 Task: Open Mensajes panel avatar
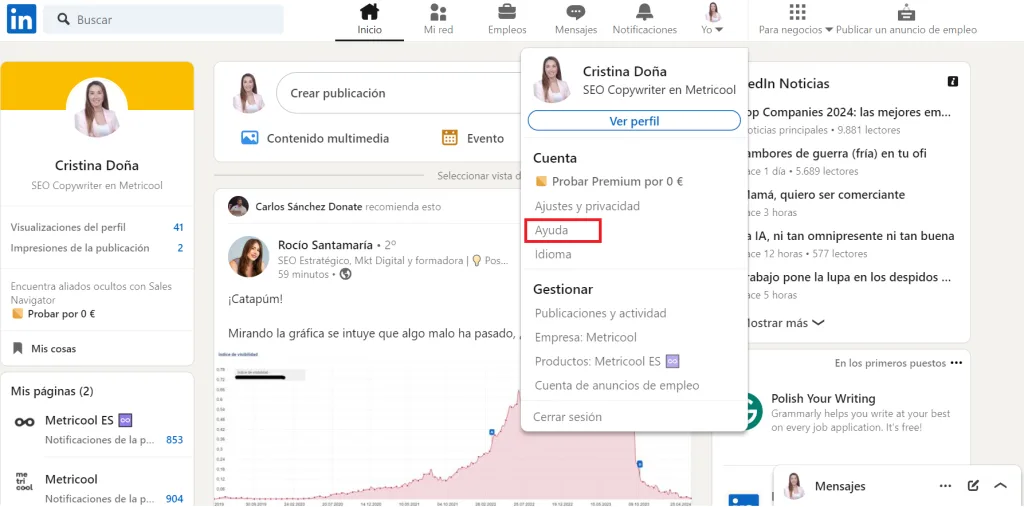(794, 486)
